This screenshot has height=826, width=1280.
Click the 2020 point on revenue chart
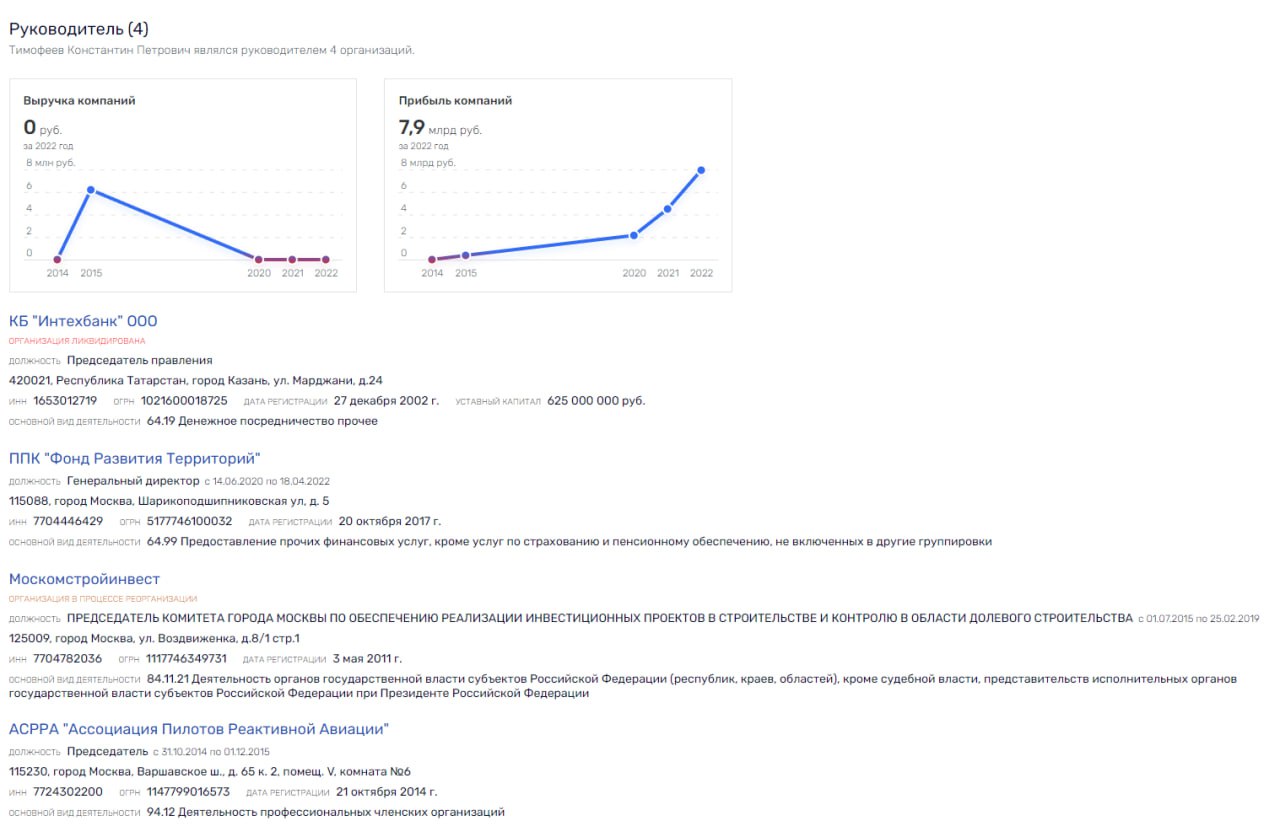(258, 259)
